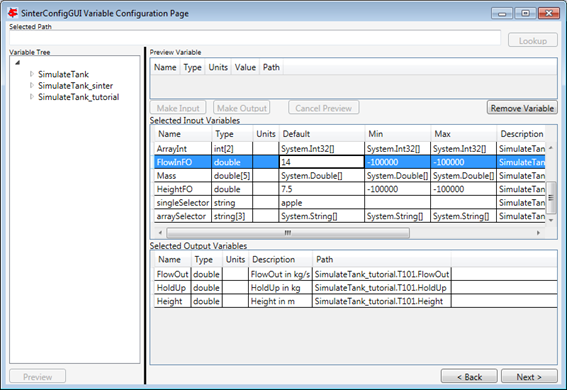Viewport: 567px width, 390px height.
Task: Click the FlowOut in kg/s description cell
Action: click(280, 274)
